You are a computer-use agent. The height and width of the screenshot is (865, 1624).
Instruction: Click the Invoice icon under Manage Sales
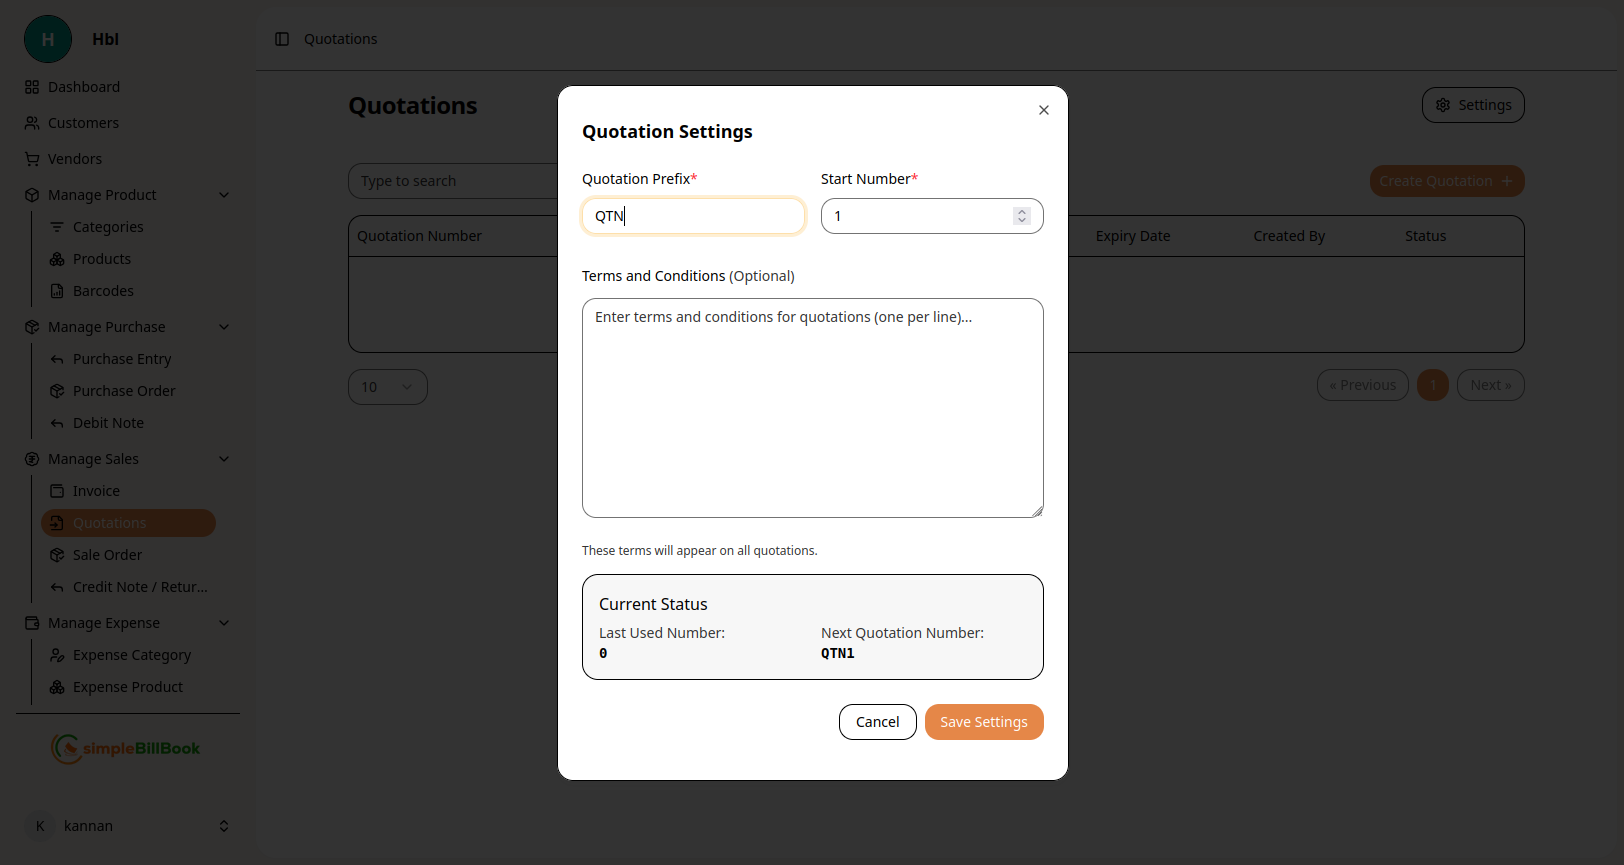pos(57,491)
